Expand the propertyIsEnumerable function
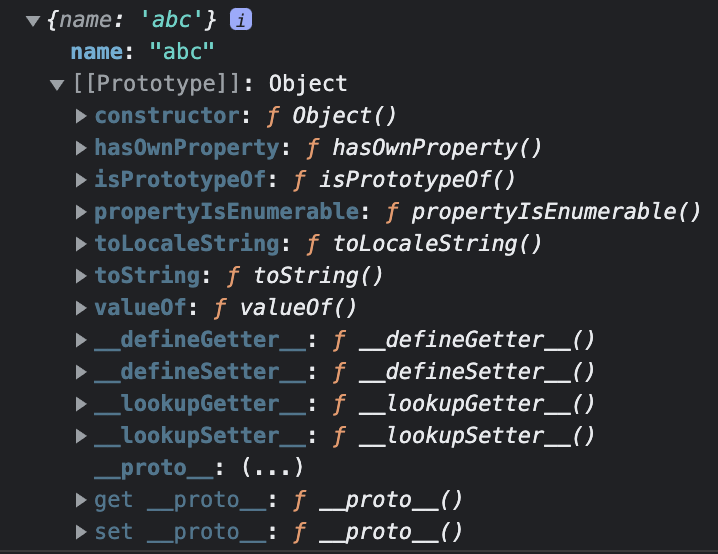Viewport: 718px width, 554px height. pos(81,212)
